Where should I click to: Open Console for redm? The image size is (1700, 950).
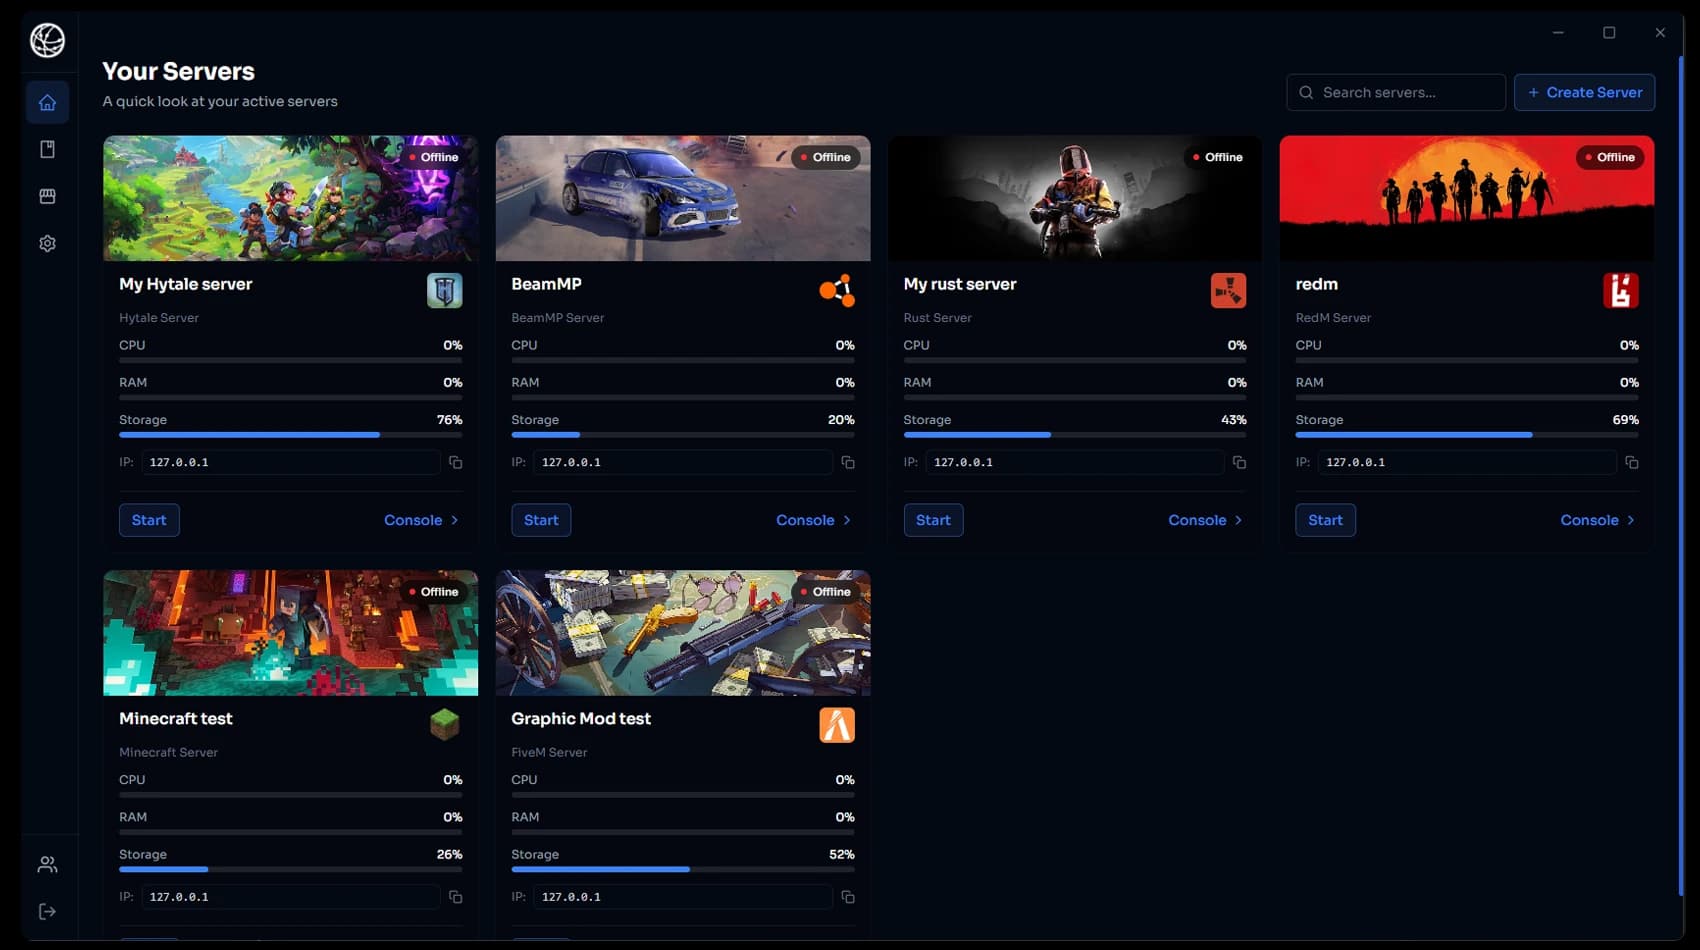pos(1597,520)
